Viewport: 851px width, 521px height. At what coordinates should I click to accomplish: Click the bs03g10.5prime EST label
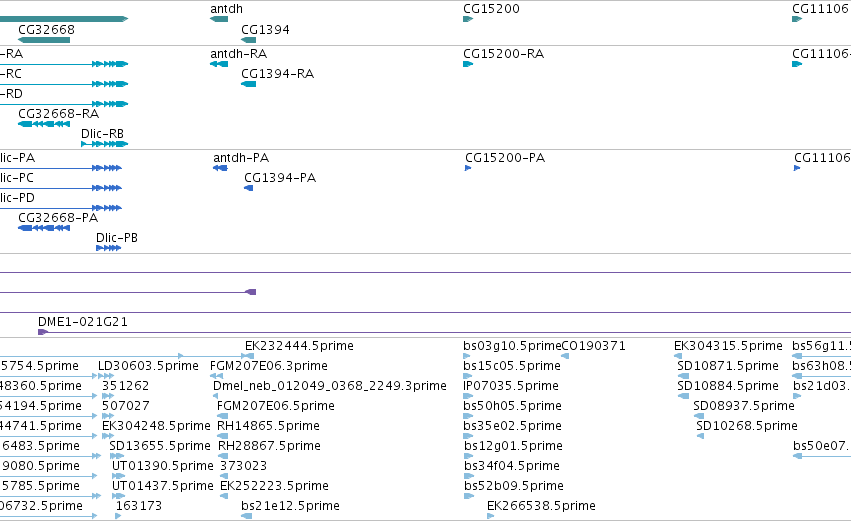click(x=512, y=346)
